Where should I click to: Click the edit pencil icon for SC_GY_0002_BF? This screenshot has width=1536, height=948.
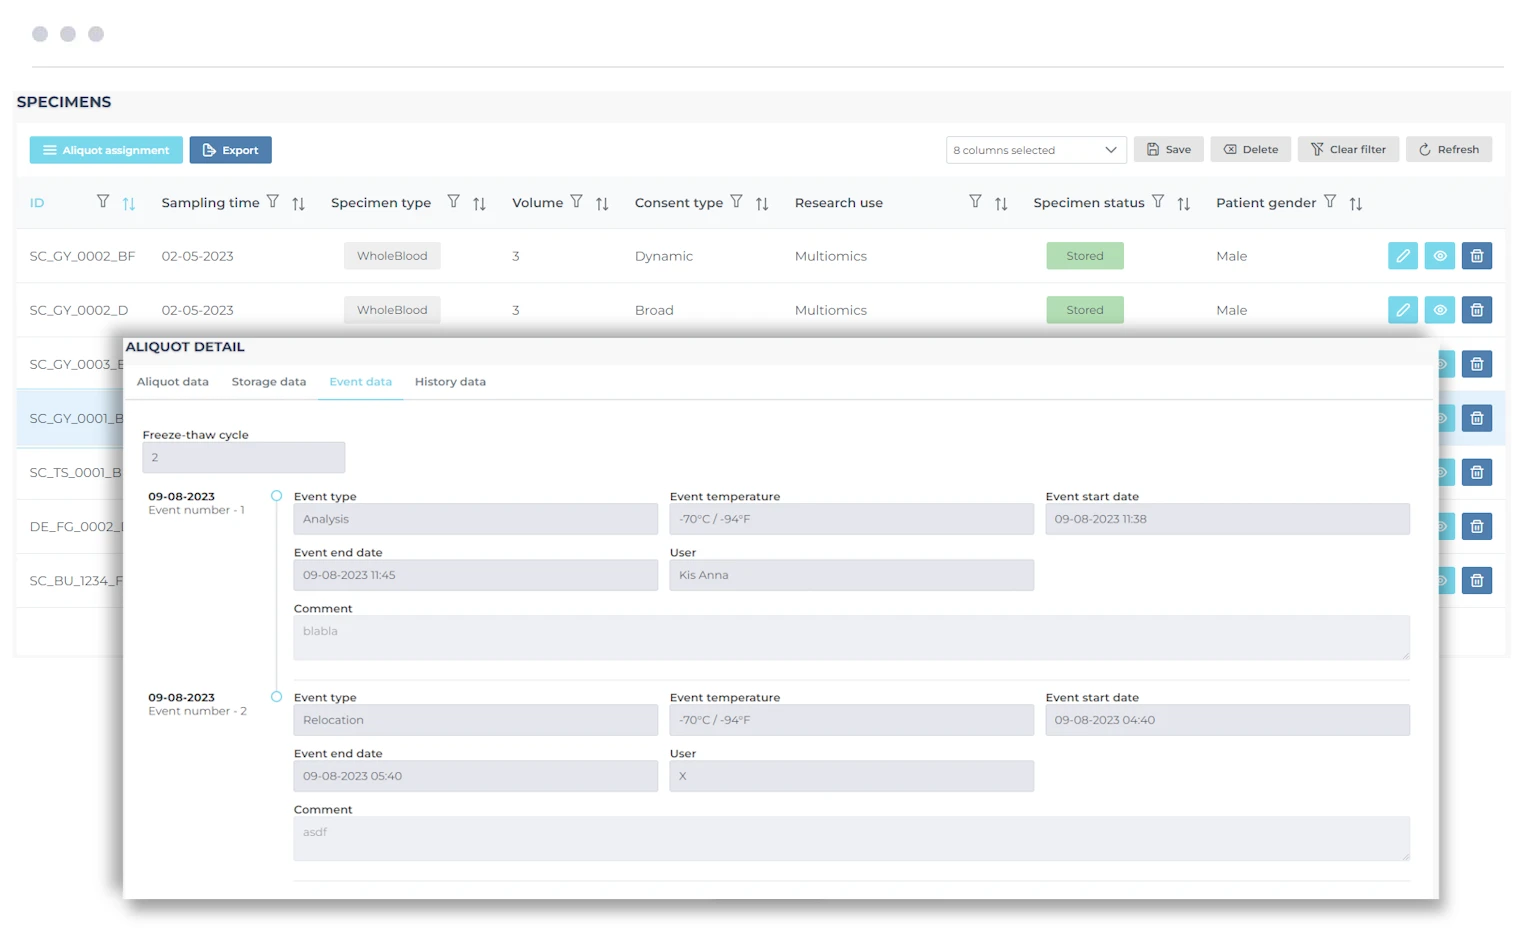point(1403,256)
